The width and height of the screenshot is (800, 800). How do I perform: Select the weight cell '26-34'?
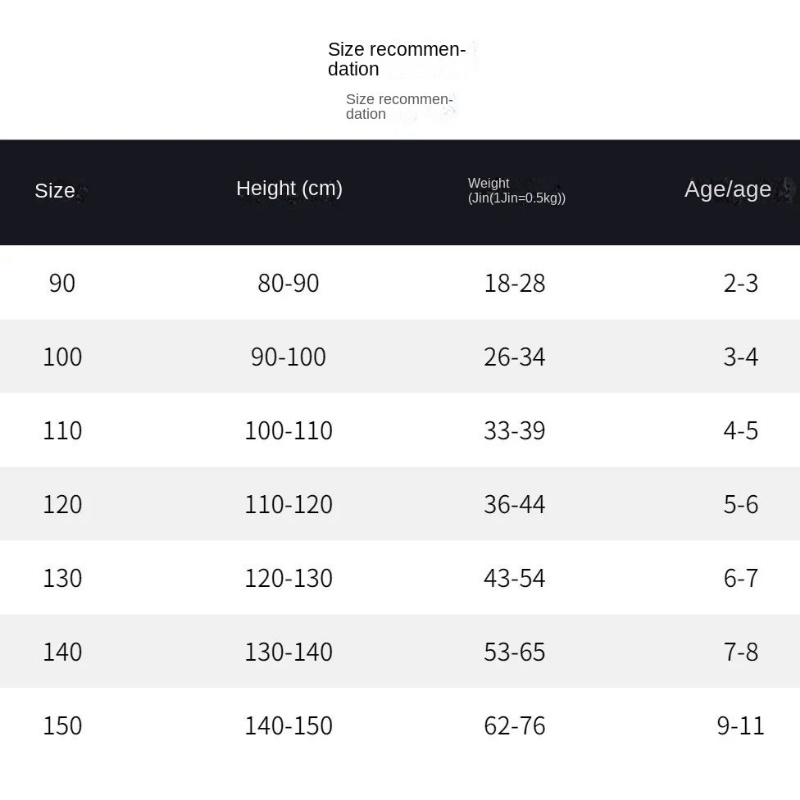pos(515,357)
